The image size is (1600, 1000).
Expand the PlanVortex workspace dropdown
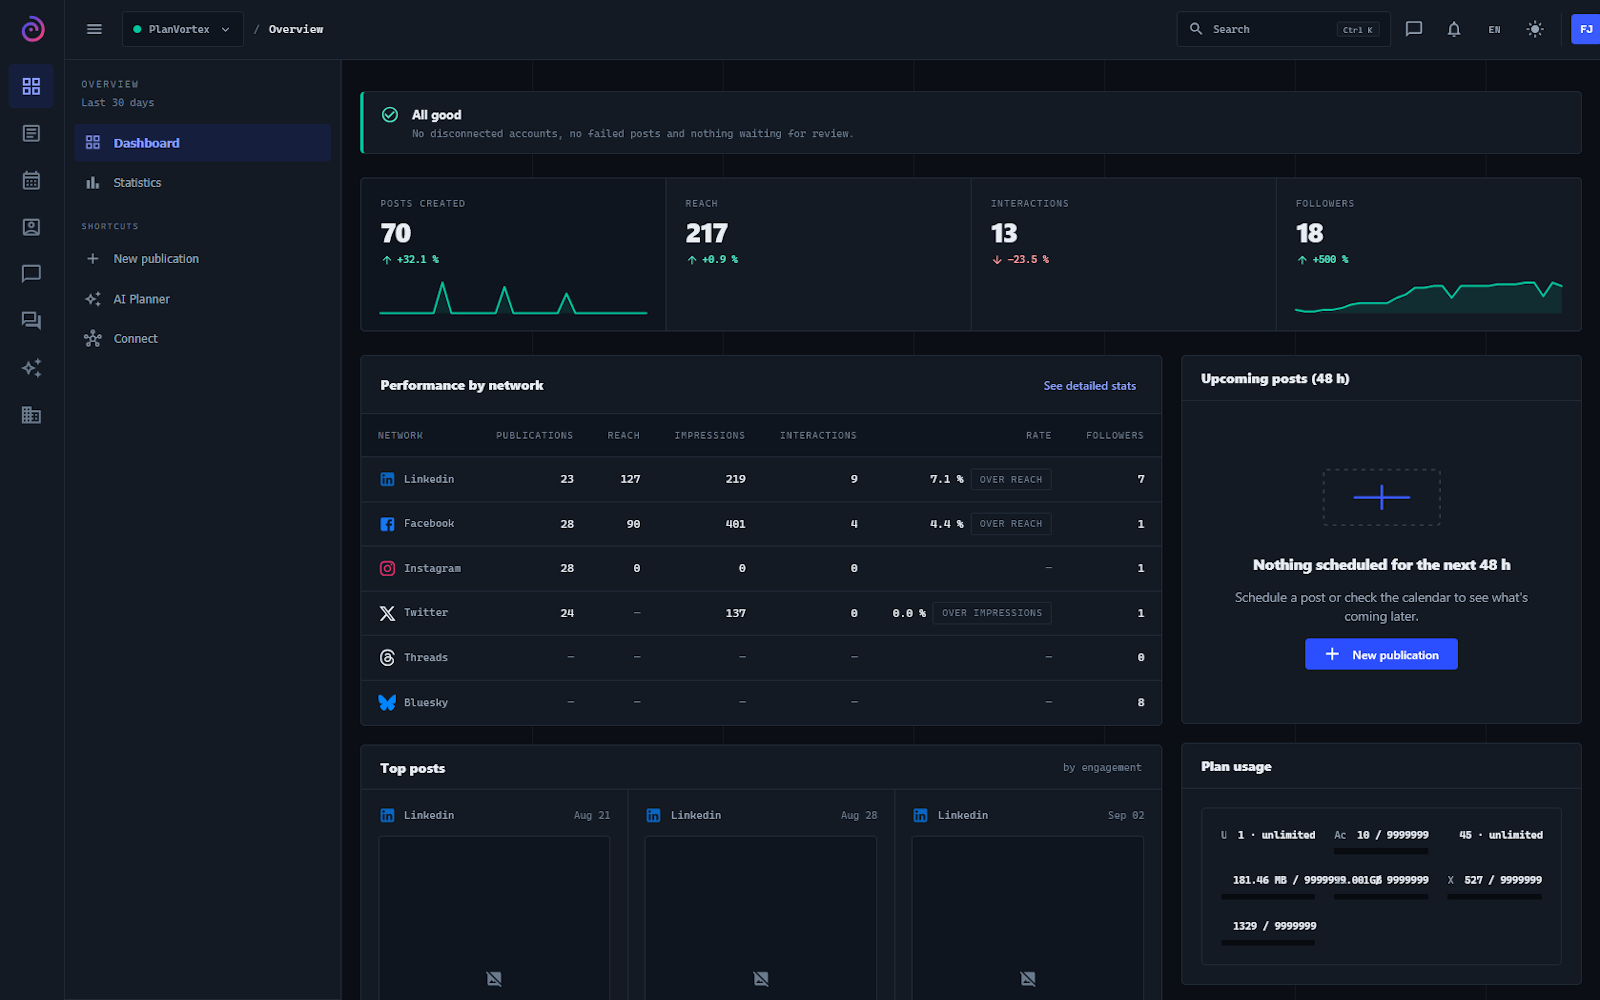click(x=182, y=29)
